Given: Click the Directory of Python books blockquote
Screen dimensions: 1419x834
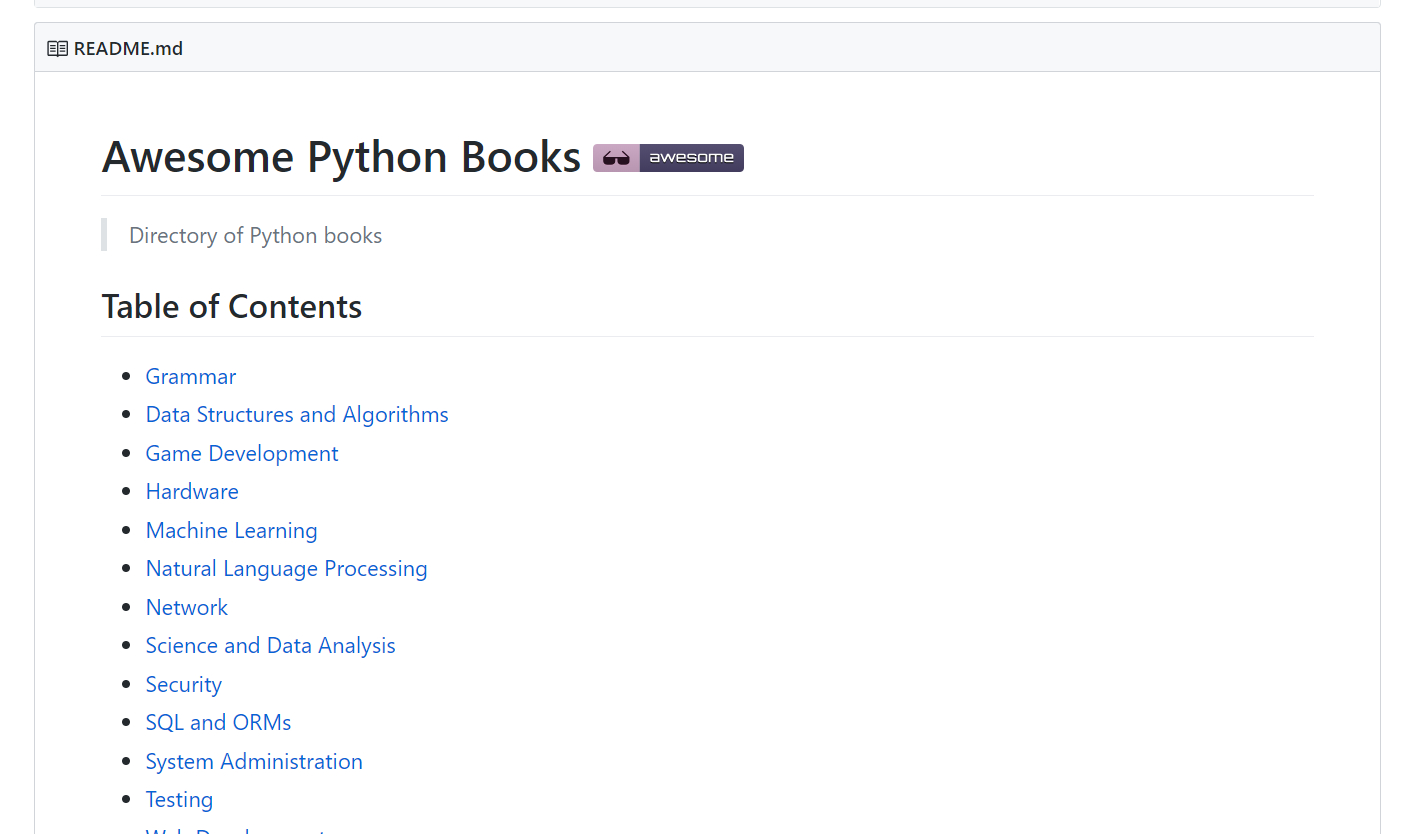Looking at the screenshot, I should [255, 235].
